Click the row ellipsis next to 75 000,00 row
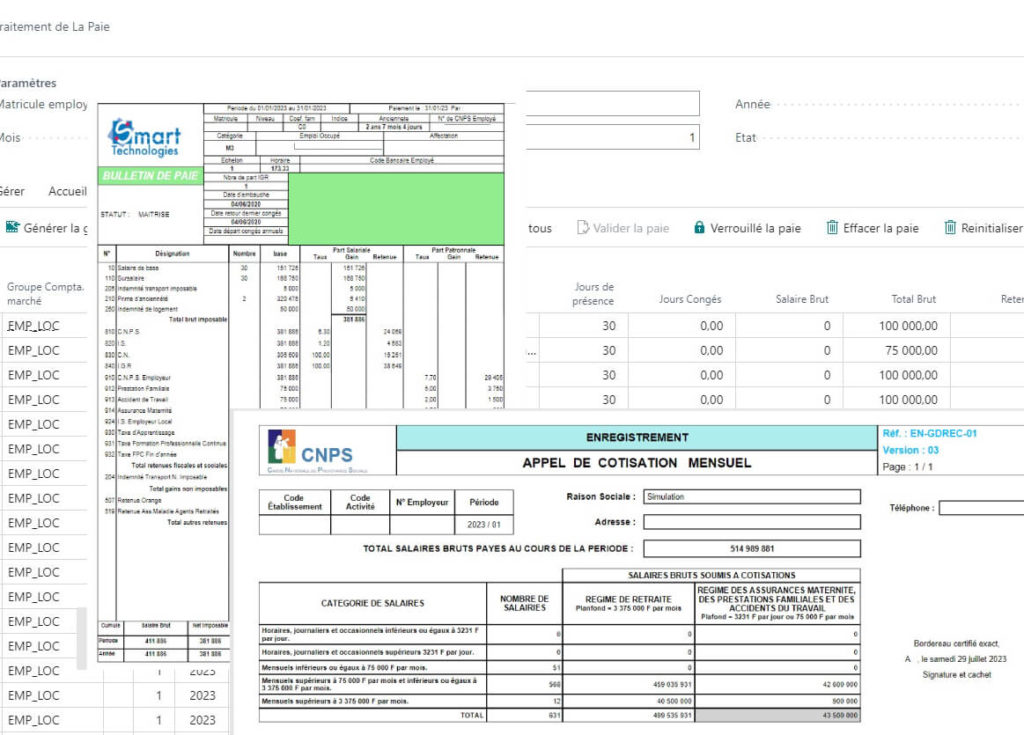This screenshot has width=1024, height=735. pos(532,351)
